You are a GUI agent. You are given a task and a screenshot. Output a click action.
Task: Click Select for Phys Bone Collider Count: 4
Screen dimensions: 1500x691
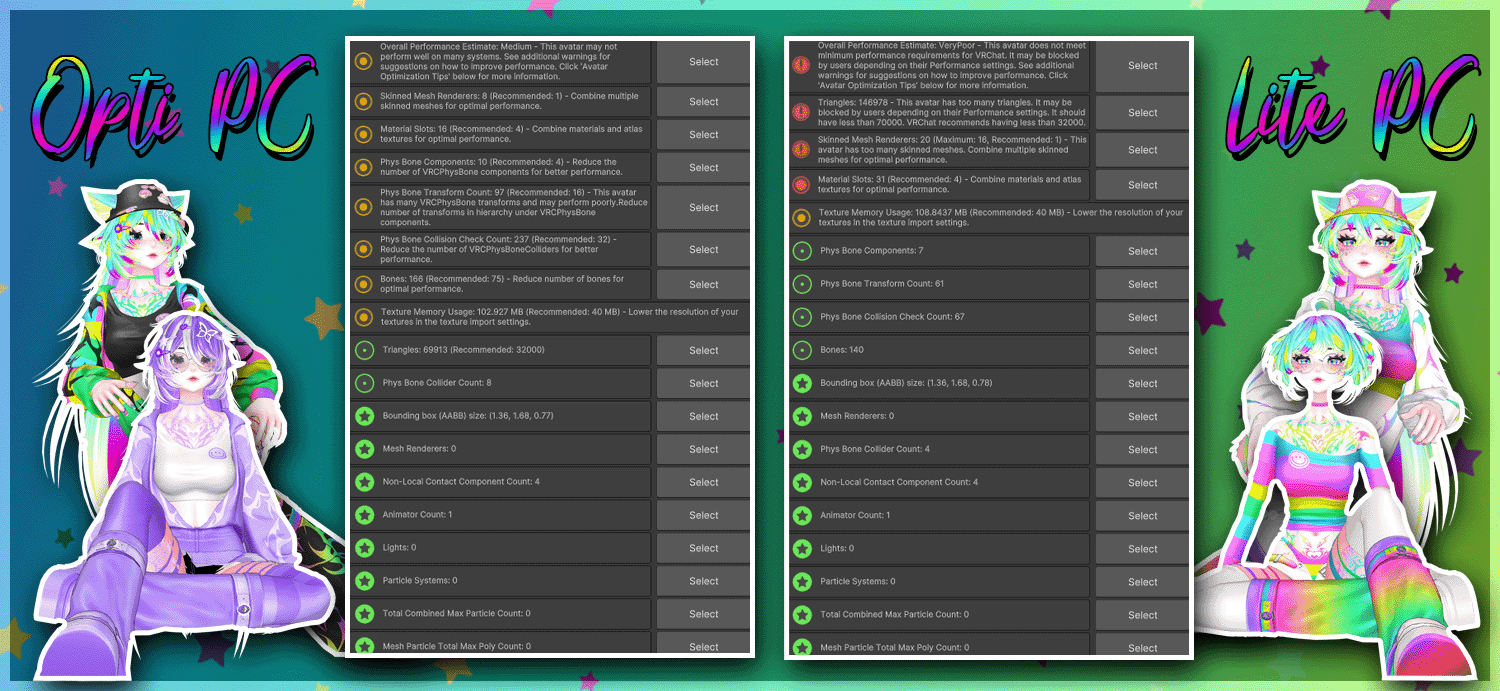tap(1142, 450)
